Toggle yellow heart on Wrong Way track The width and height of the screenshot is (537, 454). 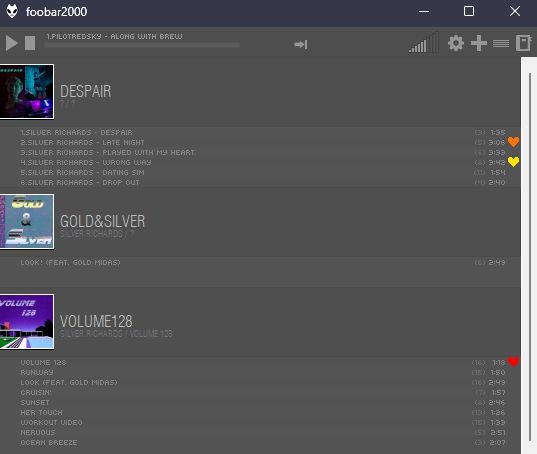pos(513,162)
